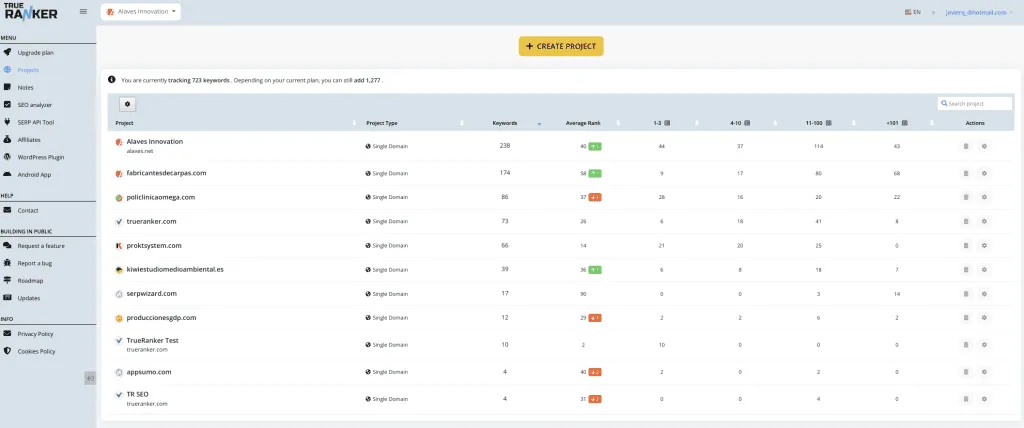1024x428 pixels.
Task: Open settings for Alaves Innovation project
Action: (x=984, y=146)
